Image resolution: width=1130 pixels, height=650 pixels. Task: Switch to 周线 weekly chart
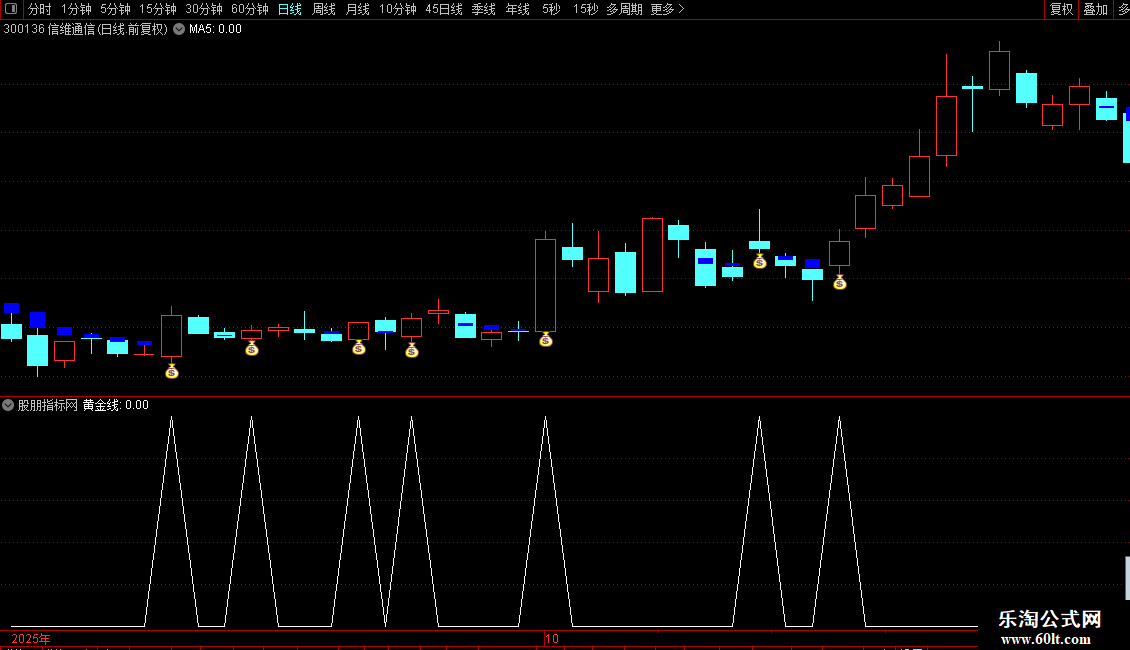pyautogui.click(x=324, y=9)
